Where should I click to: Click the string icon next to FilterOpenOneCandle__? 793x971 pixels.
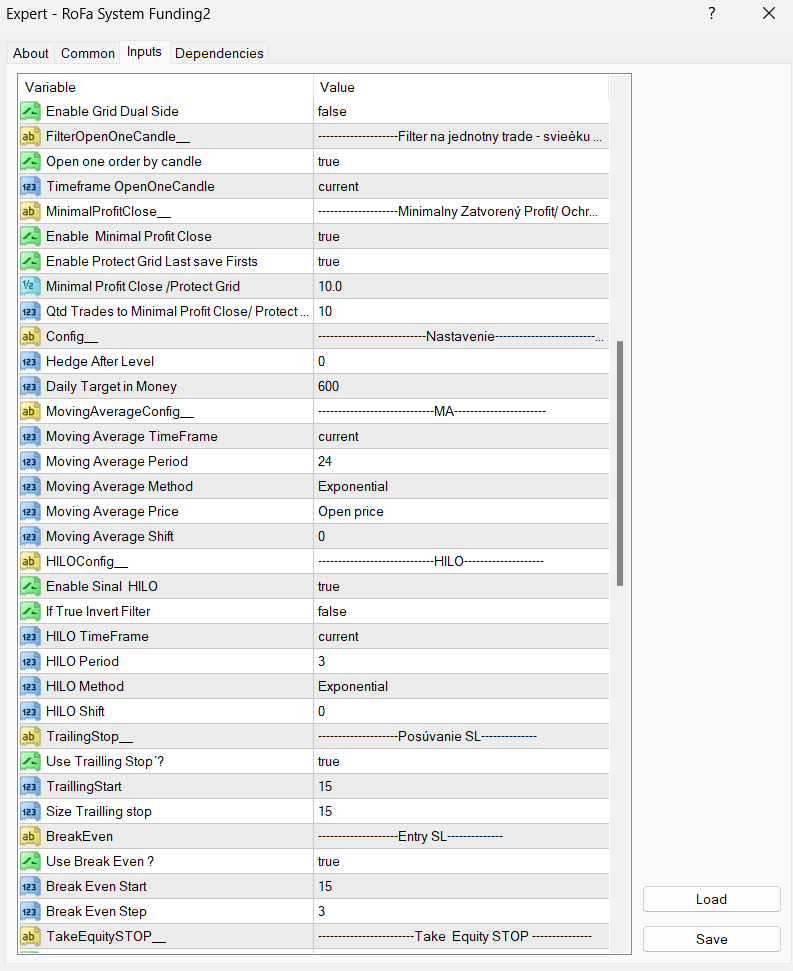[30, 136]
